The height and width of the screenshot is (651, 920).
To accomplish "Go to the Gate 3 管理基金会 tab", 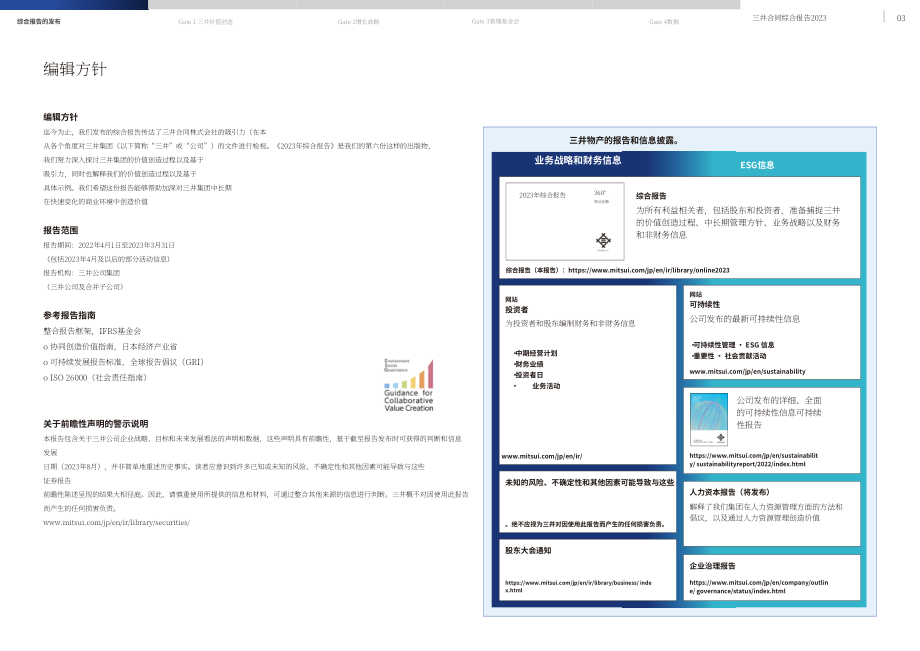I will point(495,21).
